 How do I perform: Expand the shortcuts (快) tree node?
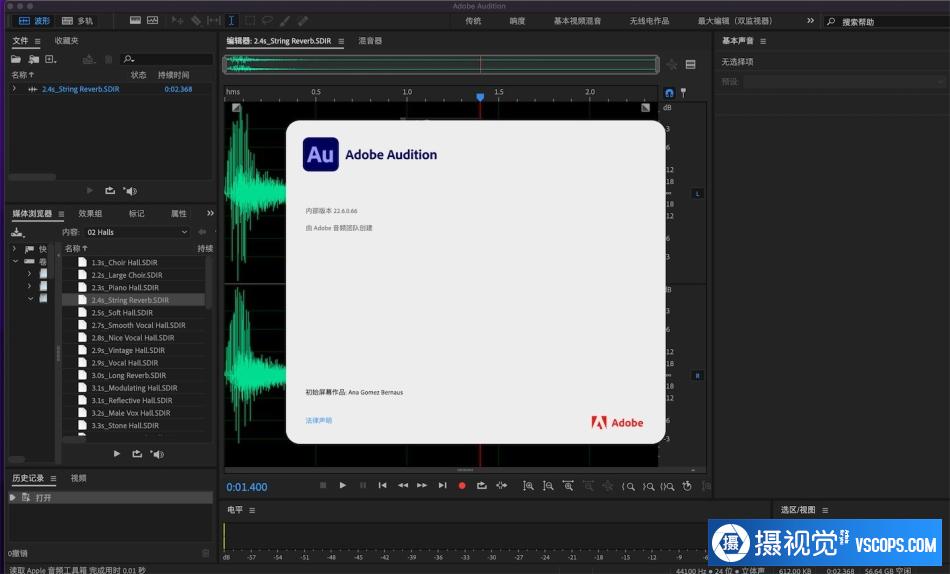15,249
